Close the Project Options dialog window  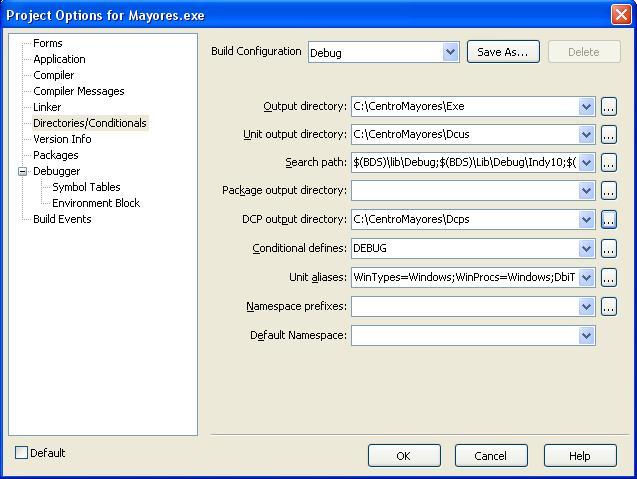620,14
